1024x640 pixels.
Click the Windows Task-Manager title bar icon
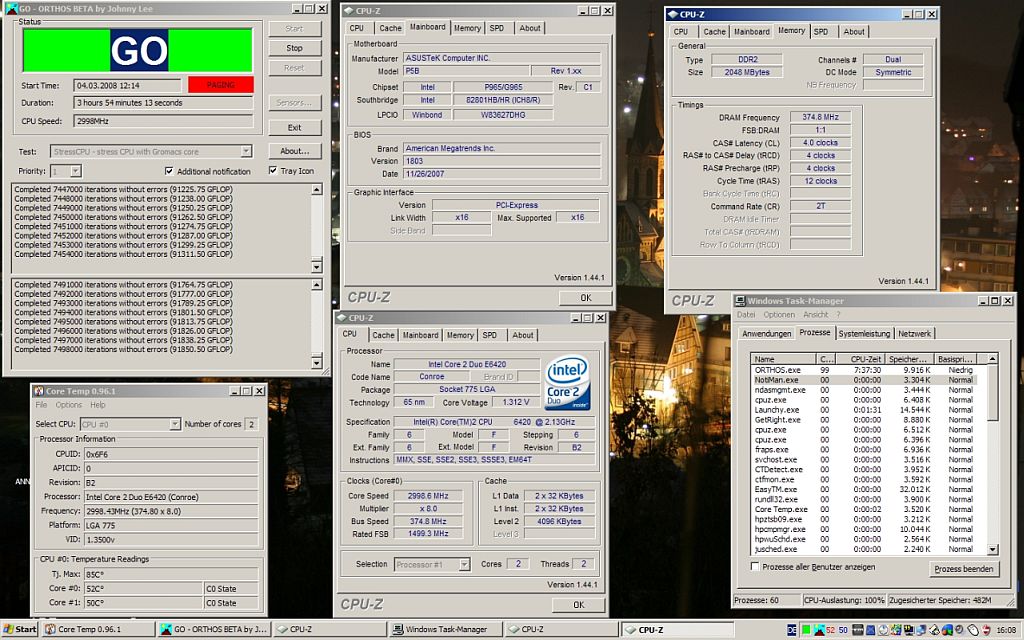point(740,300)
